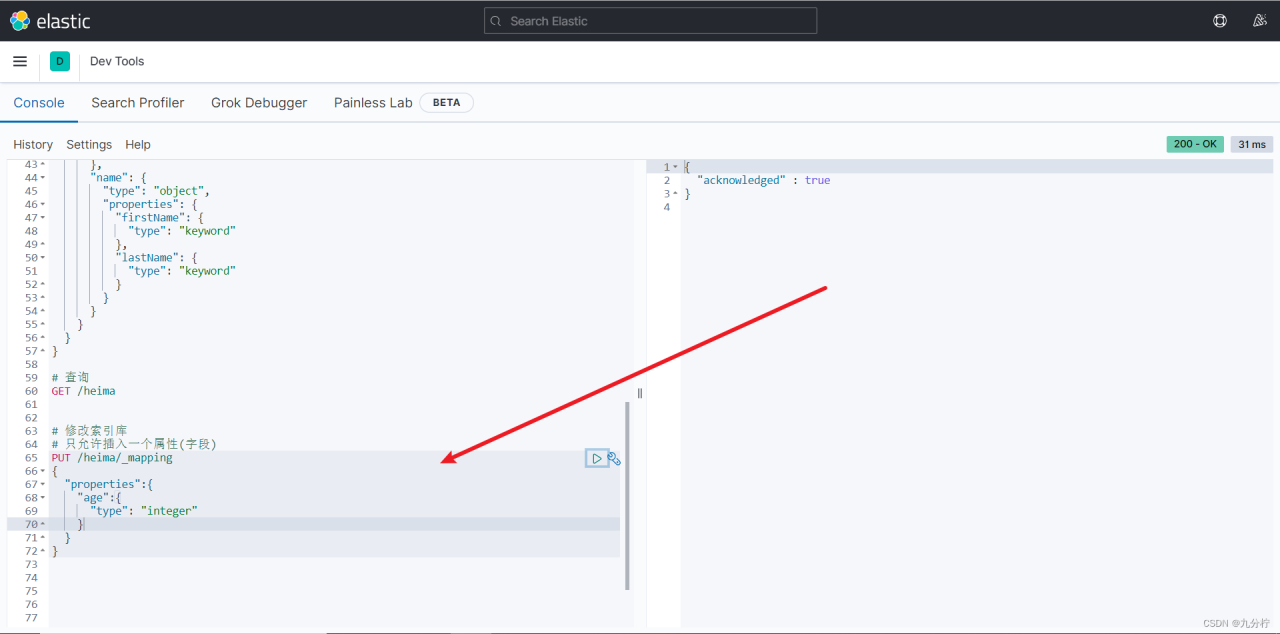Collapse fold arrow at line 68
The height and width of the screenshot is (634, 1280).
tap(42, 498)
